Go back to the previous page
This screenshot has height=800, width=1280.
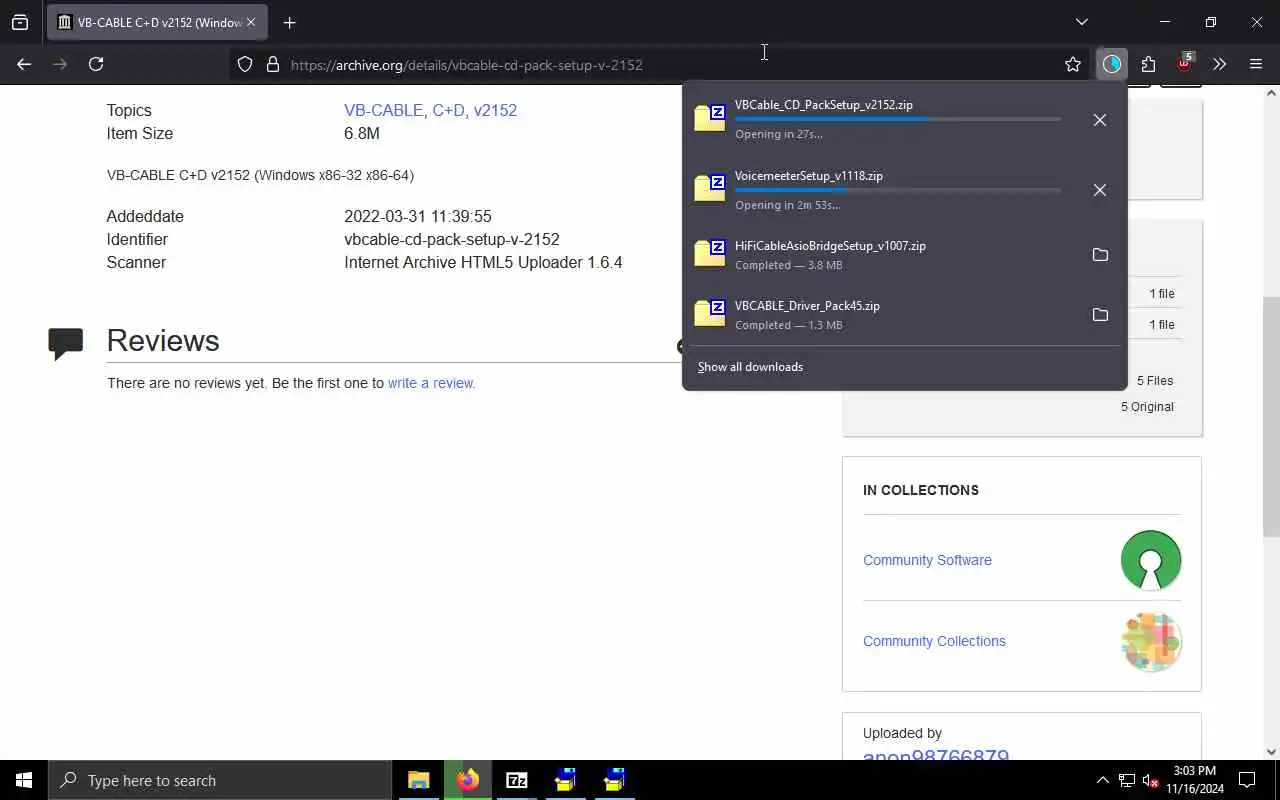tap(24, 64)
